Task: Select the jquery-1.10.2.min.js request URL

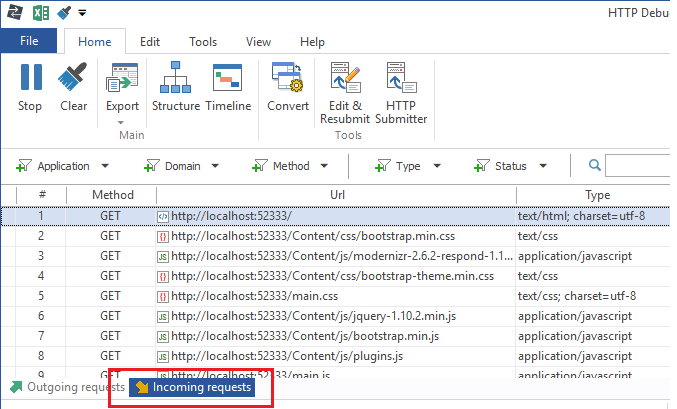Action: [313, 316]
